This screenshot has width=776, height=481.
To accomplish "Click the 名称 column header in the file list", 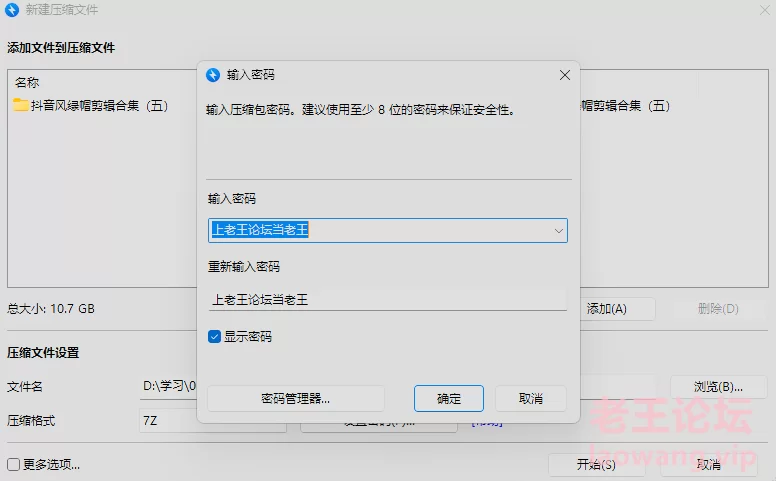I will 27,83.
